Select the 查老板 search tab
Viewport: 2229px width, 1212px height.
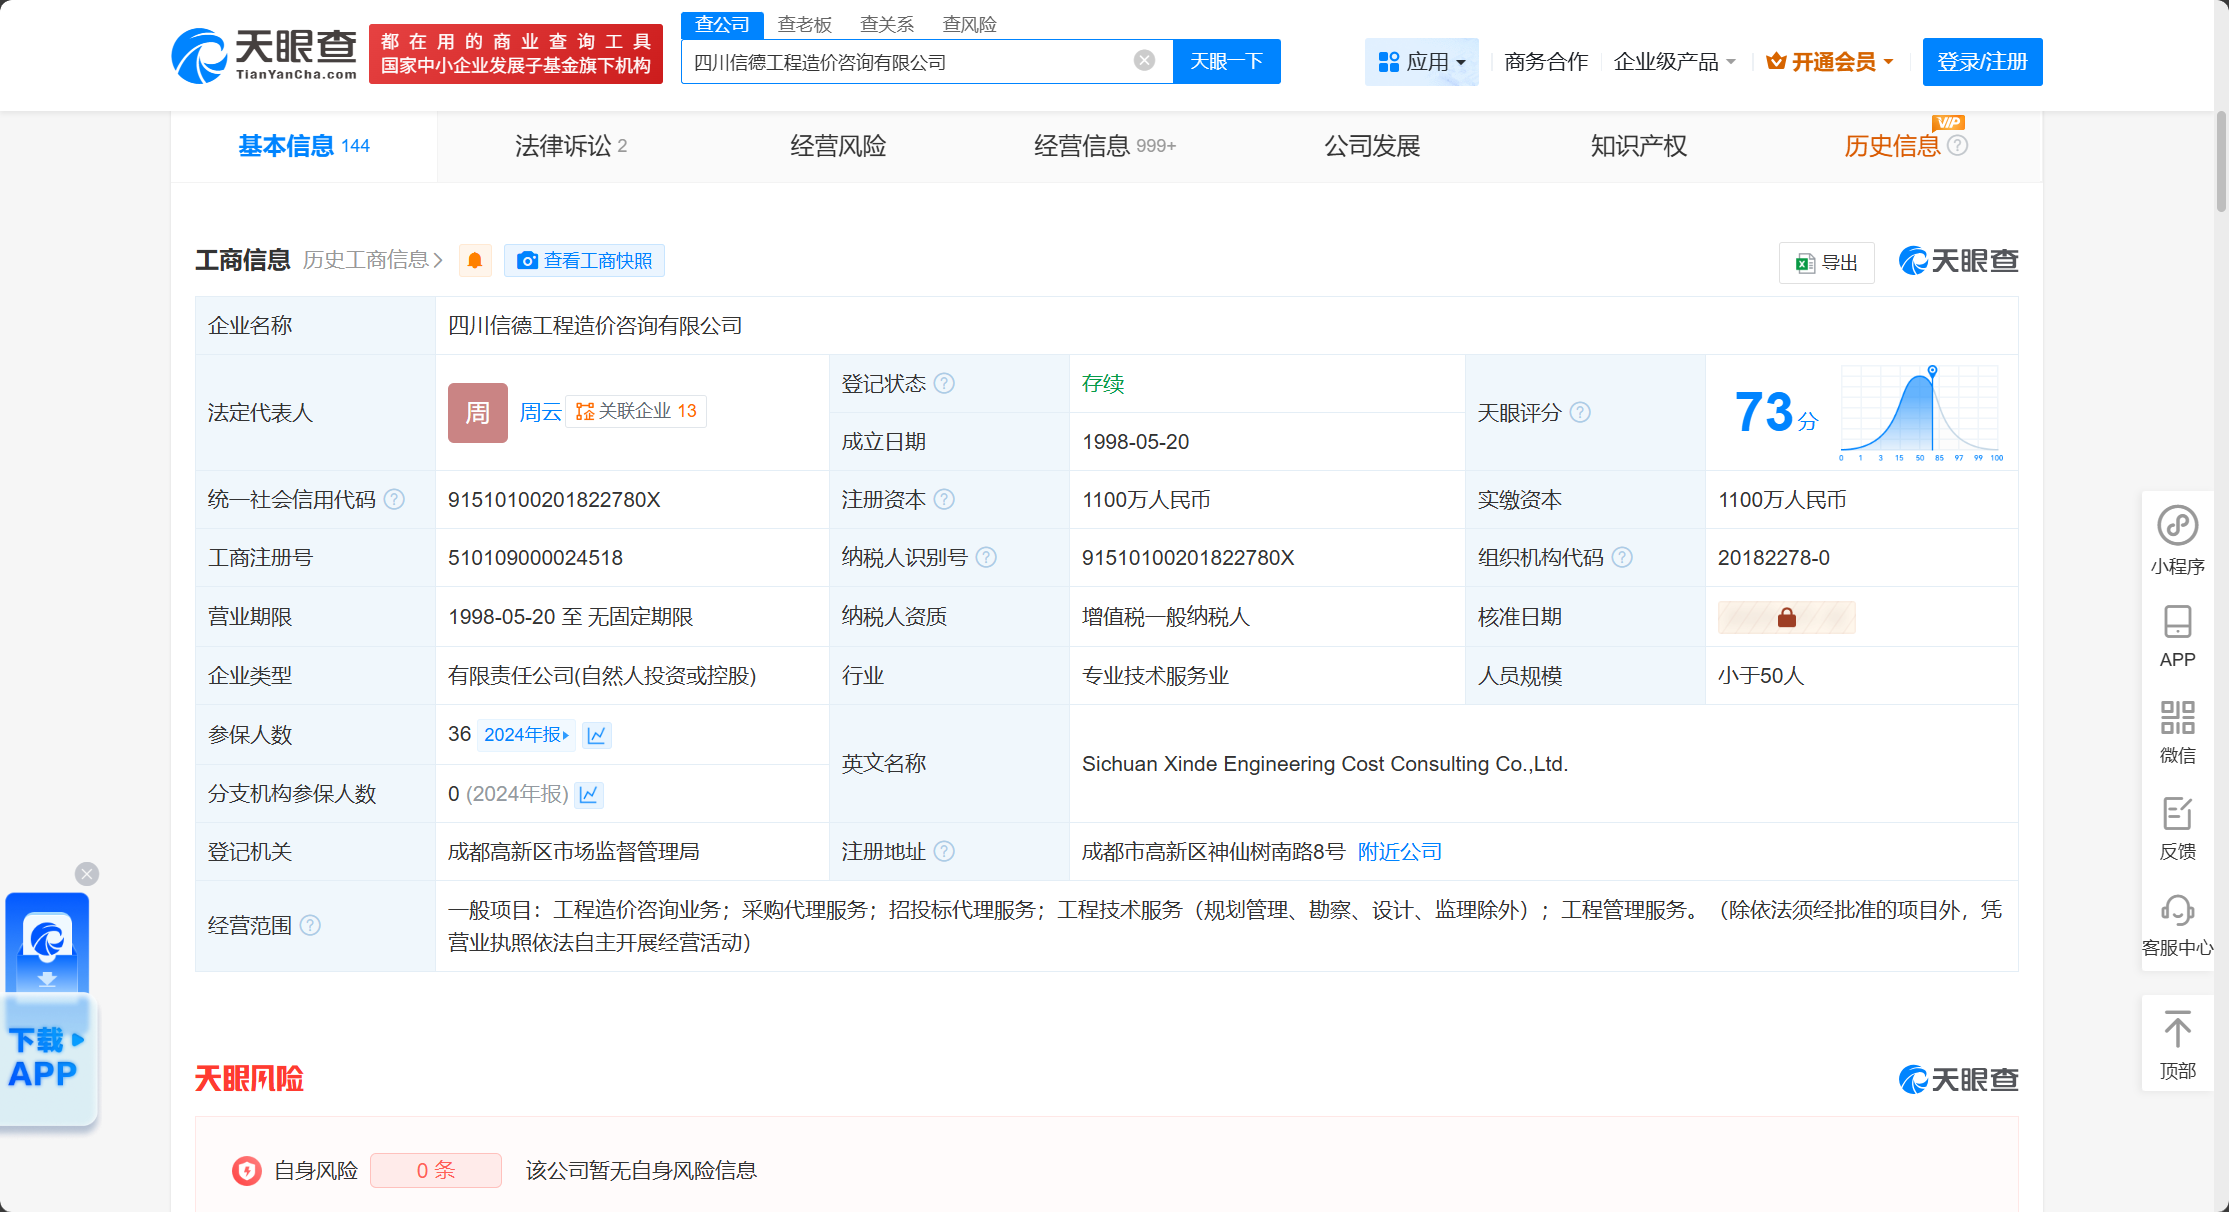point(804,24)
